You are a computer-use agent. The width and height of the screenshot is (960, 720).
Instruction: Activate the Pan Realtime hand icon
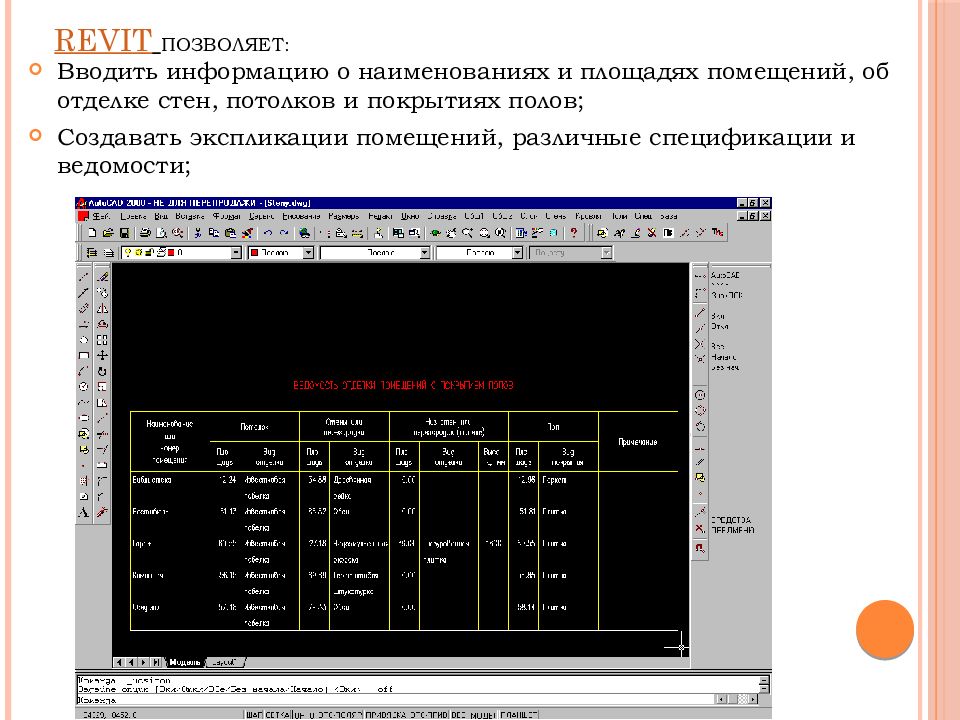pos(452,233)
